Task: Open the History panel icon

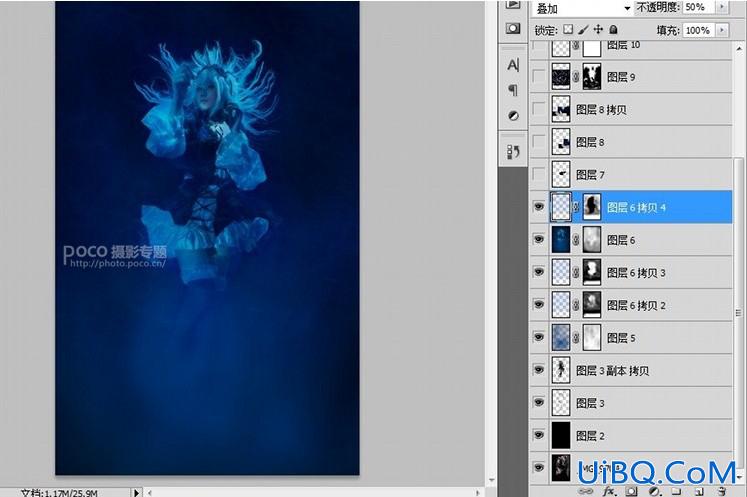Action: (513, 152)
